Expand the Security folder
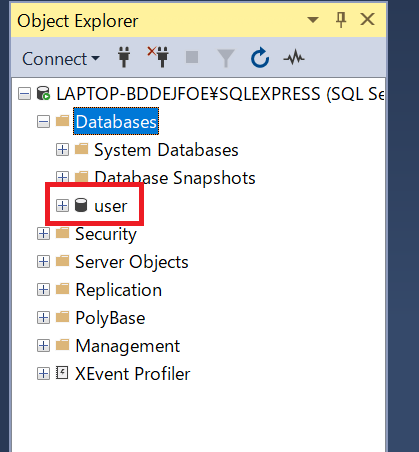 pos(43,234)
